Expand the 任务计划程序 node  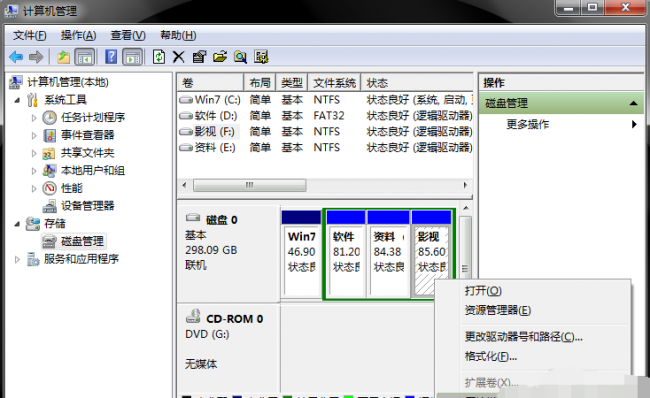pos(34,118)
